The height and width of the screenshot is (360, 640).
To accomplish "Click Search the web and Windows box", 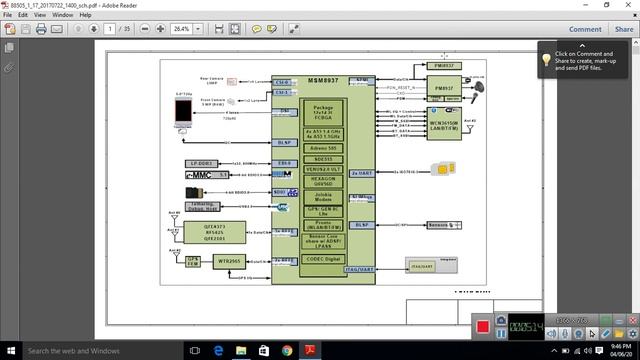I will (x=102, y=351).
